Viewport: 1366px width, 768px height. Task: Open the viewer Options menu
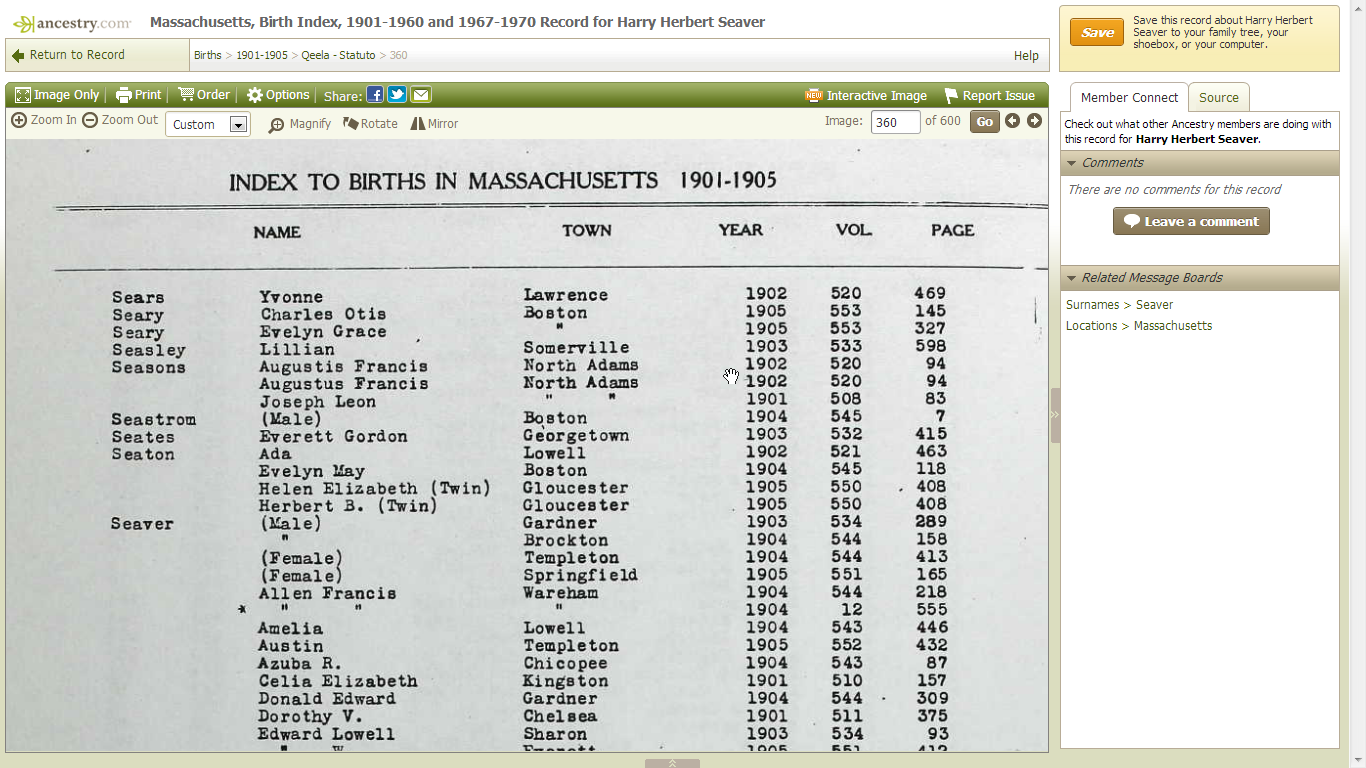coord(277,94)
